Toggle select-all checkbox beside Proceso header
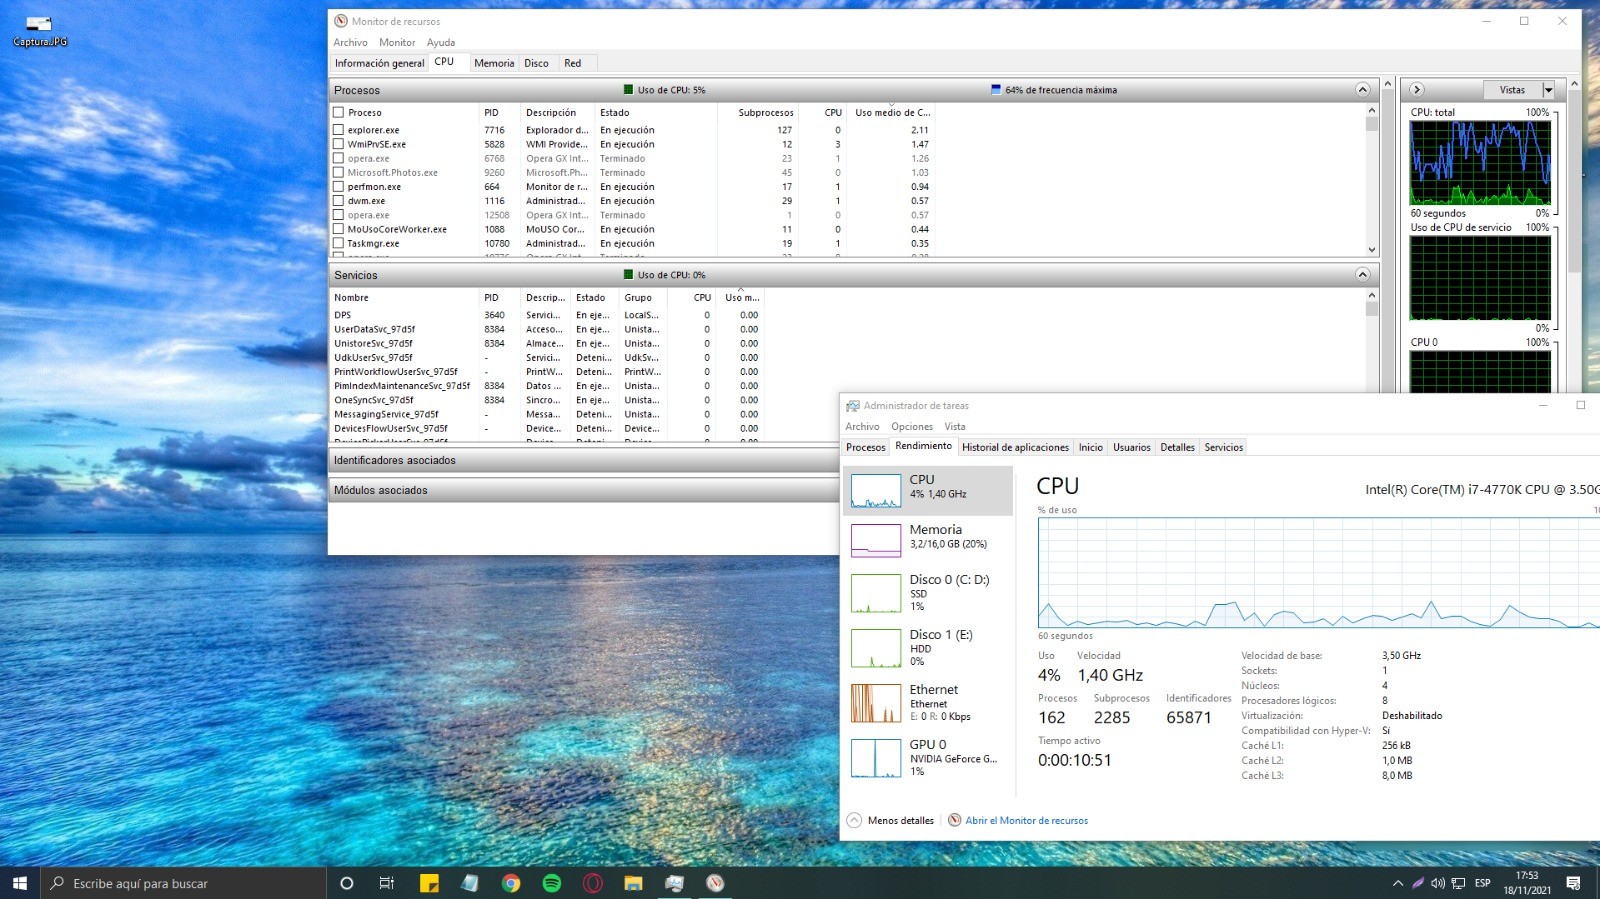This screenshot has width=1600, height=899. 338,113
